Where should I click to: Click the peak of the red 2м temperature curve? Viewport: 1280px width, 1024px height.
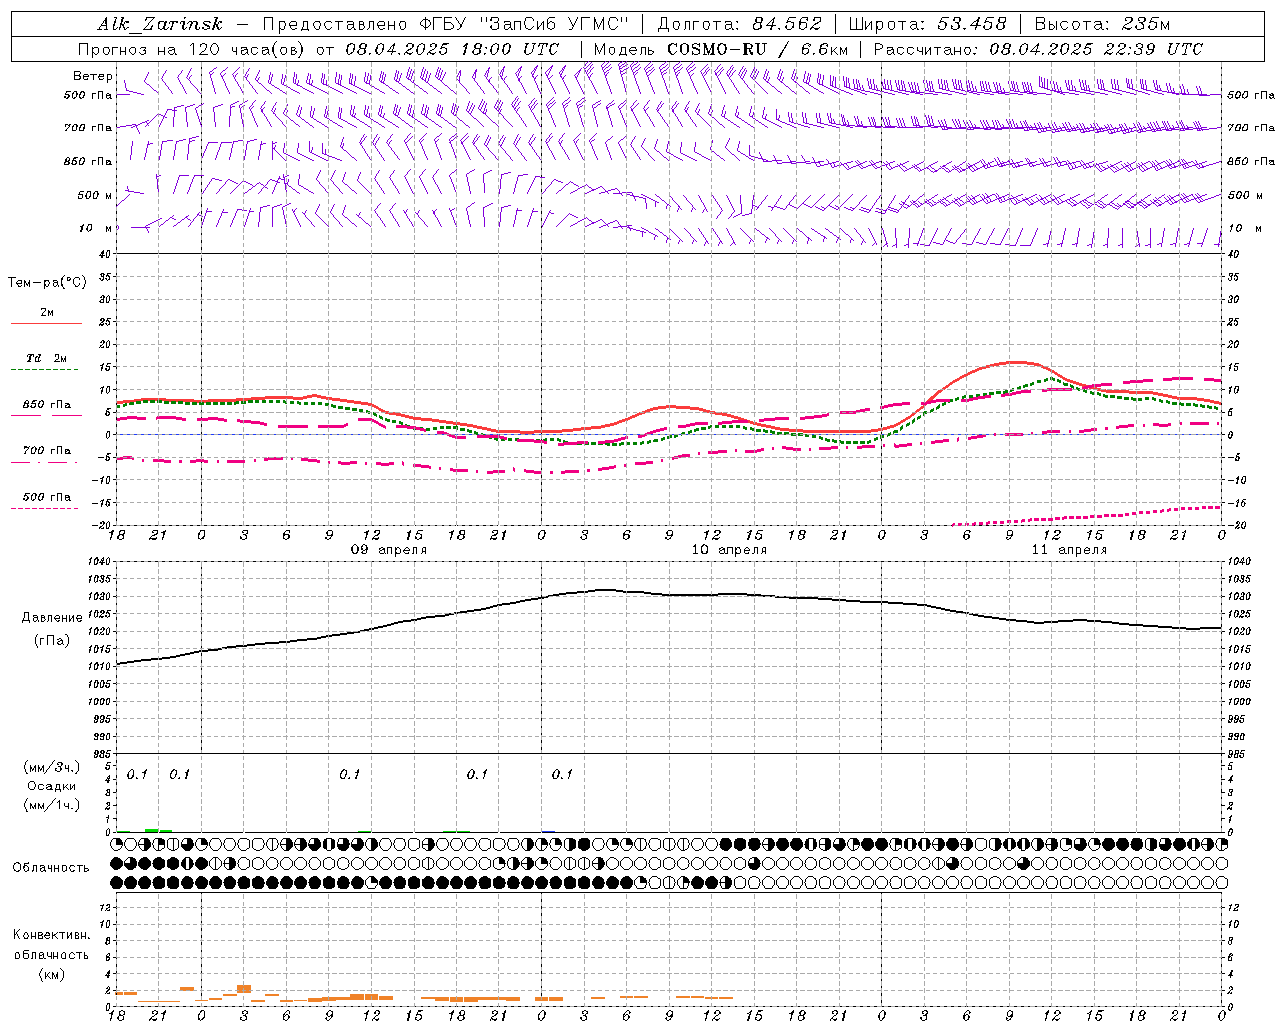(1014, 362)
